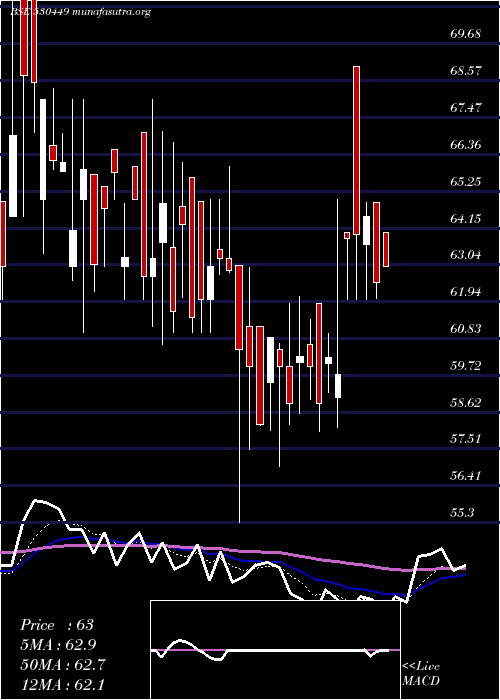Click the Price : 63 readout
This screenshot has width=500, height=700.
(x=57, y=625)
